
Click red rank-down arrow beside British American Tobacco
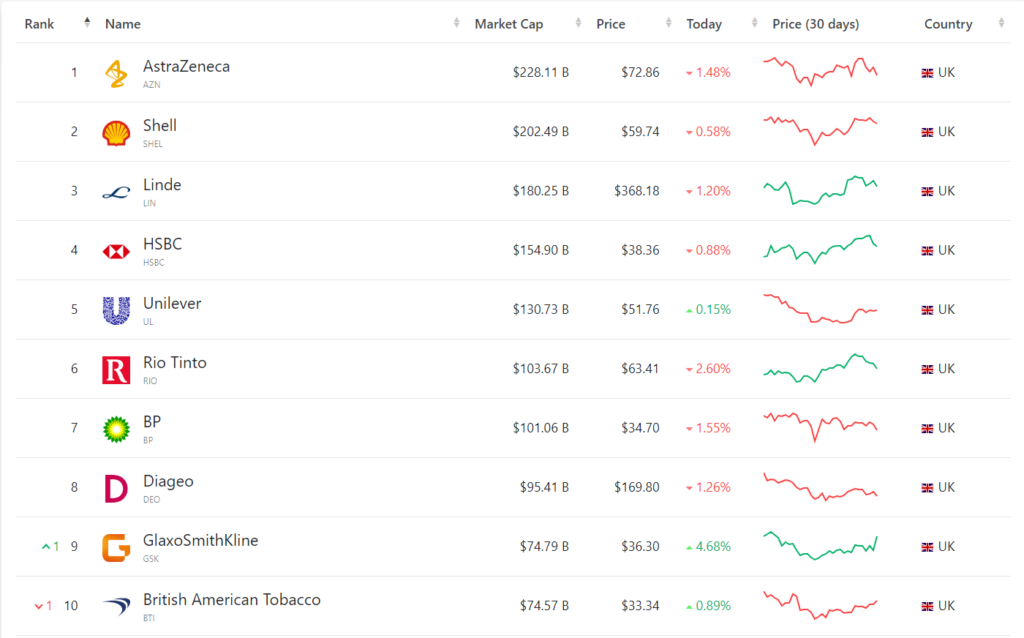point(39,606)
